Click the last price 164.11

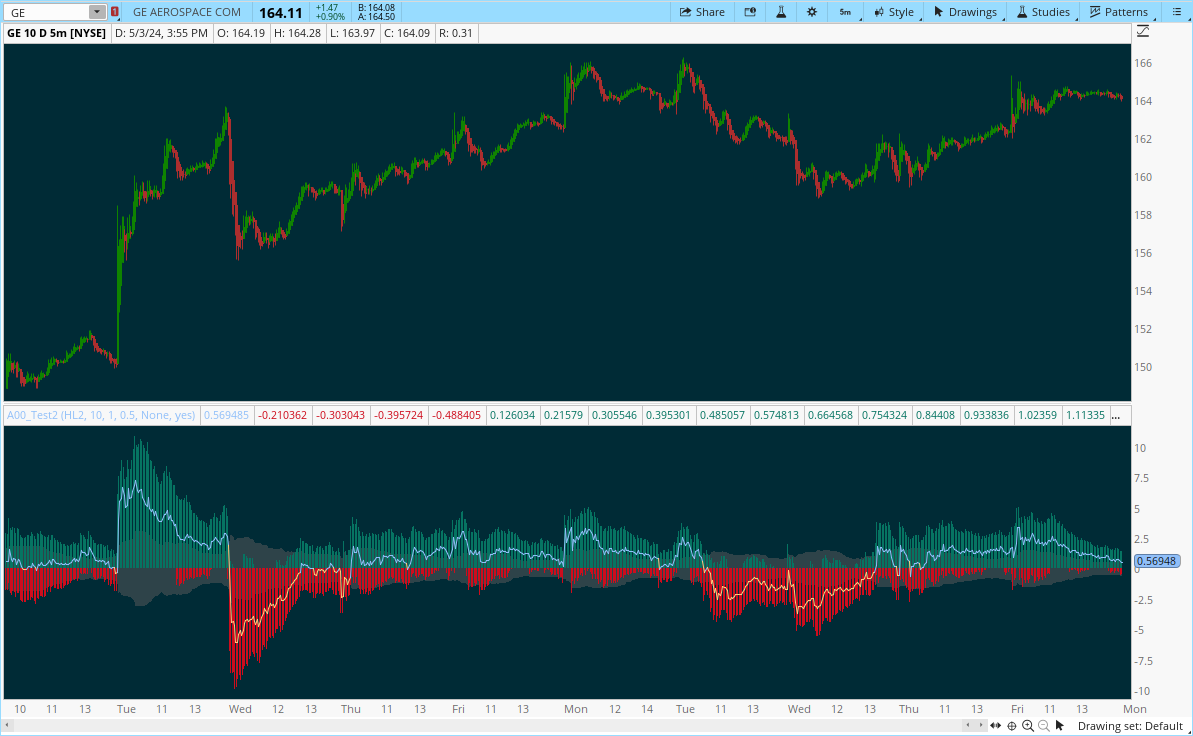pyautogui.click(x=280, y=13)
